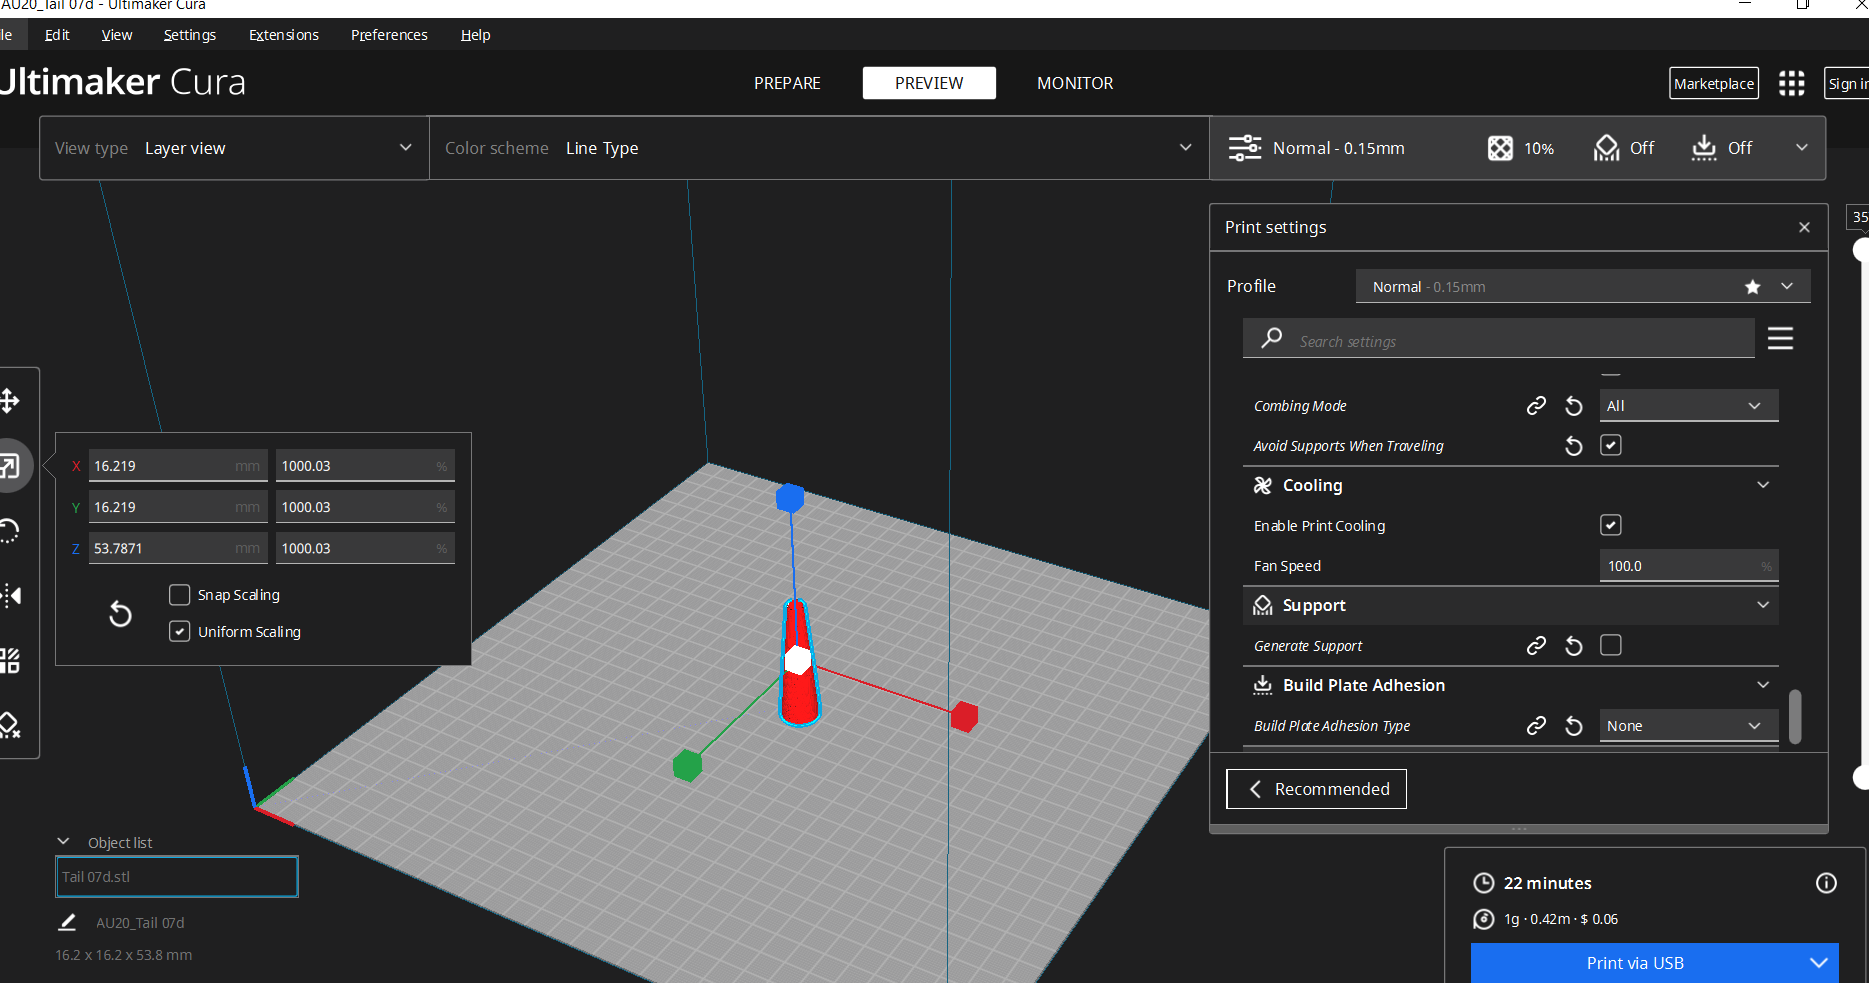The image size is (1869, 983).
Task: Open the Profile dropdown
Action: click(1582, 286)
